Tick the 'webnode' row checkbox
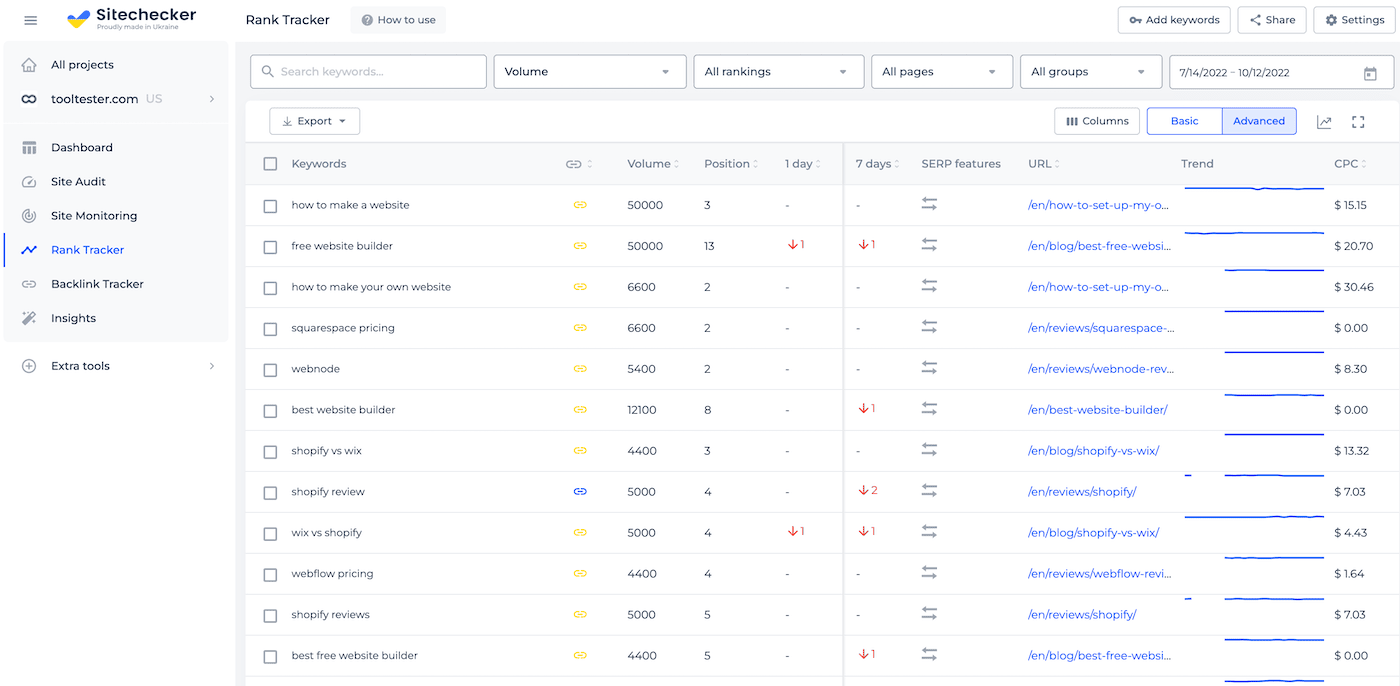 click(270, 370)
